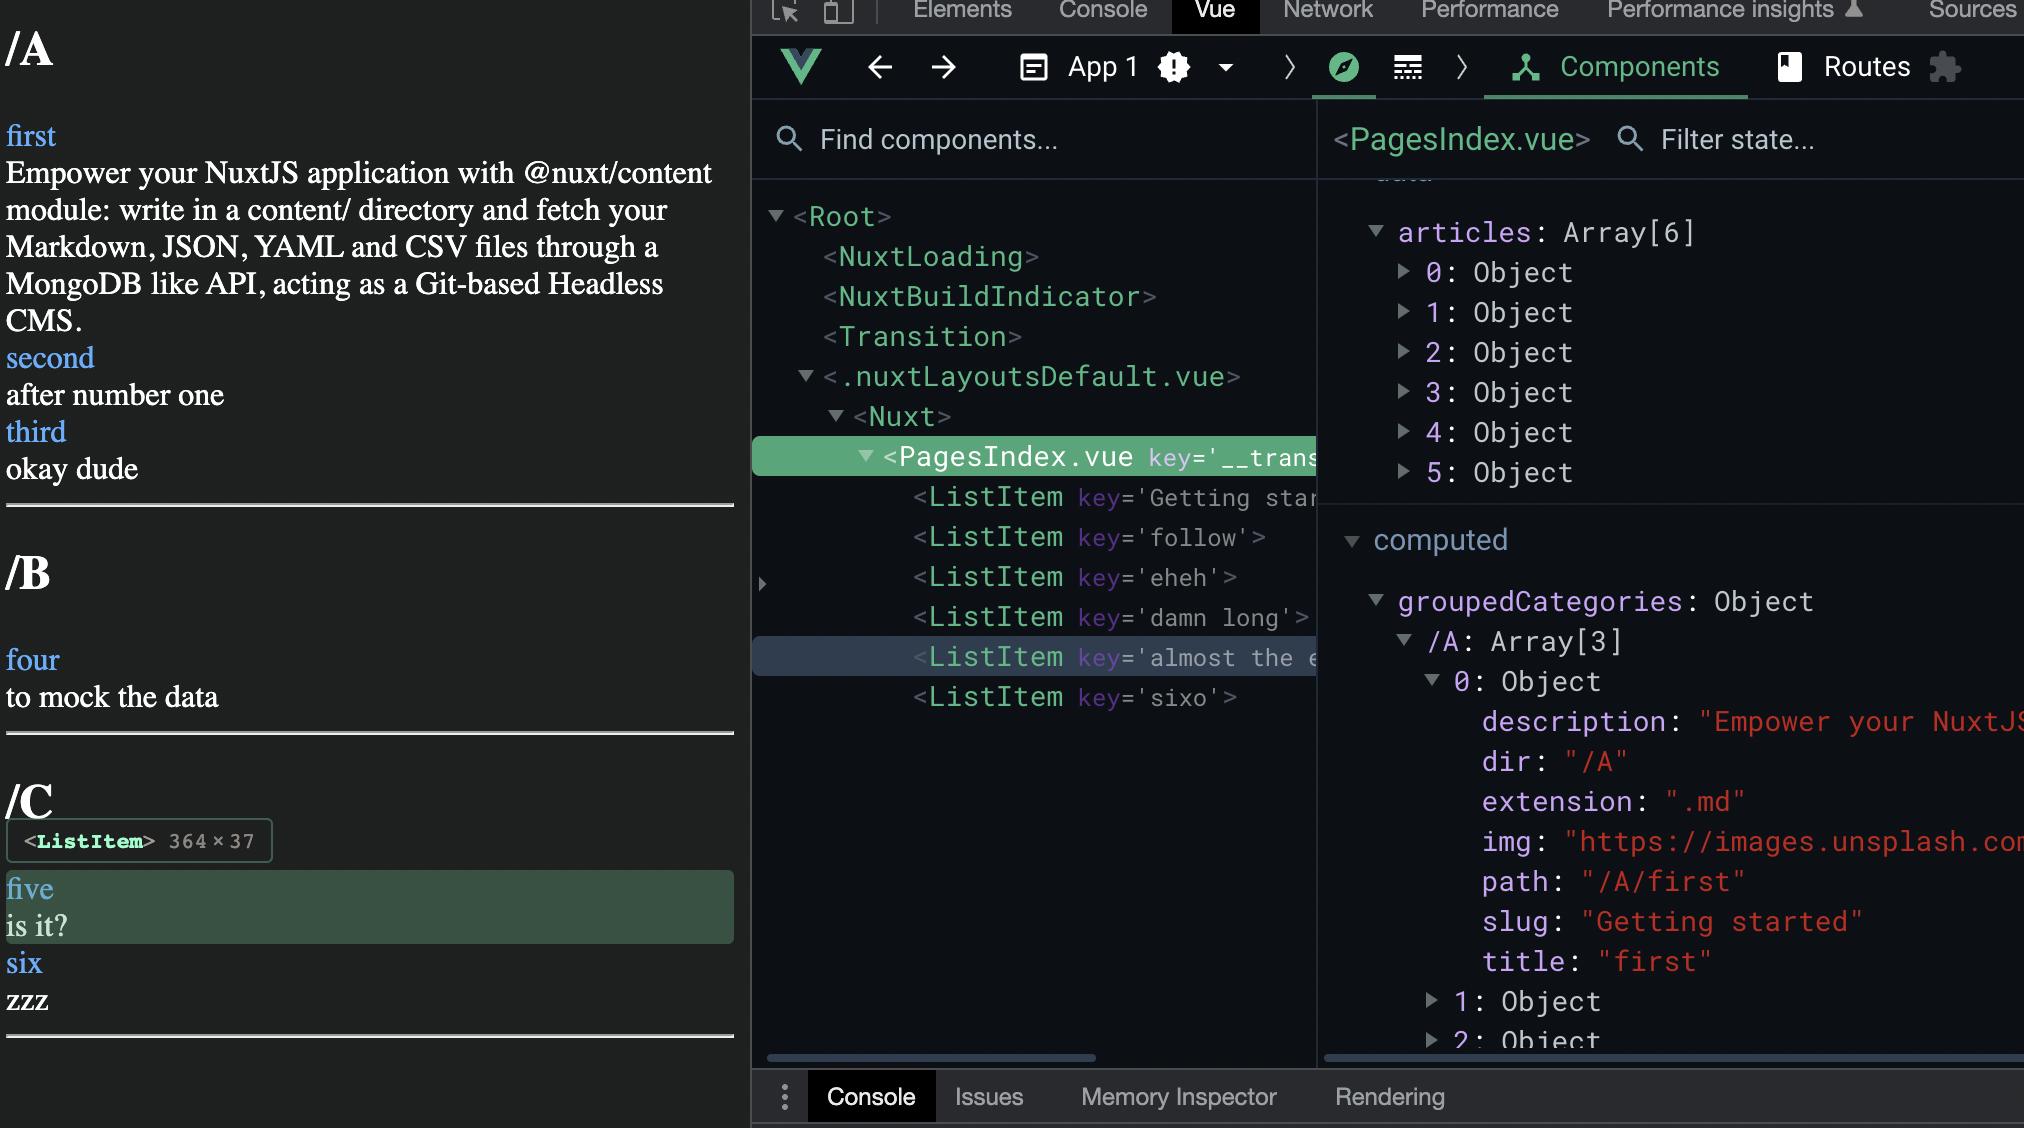Open the Sources tab
Image resolution: width=2024 pixels, height=1128 pixels.
coord(1972,10)
